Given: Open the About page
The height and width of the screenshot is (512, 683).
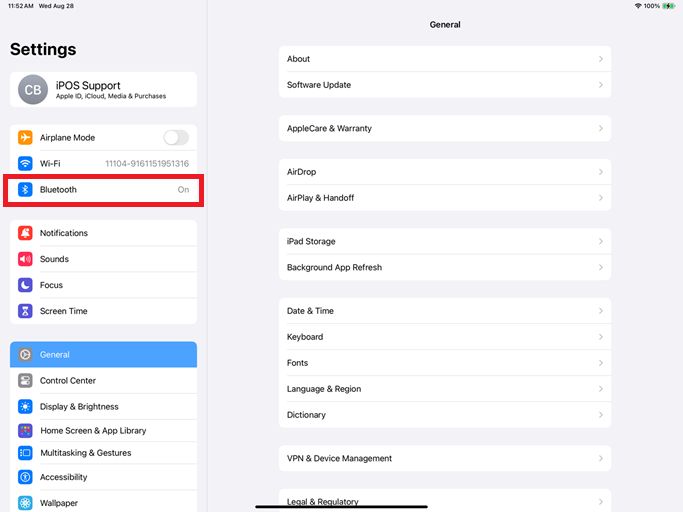Looking at the screenshot, I should coord(445,58).
